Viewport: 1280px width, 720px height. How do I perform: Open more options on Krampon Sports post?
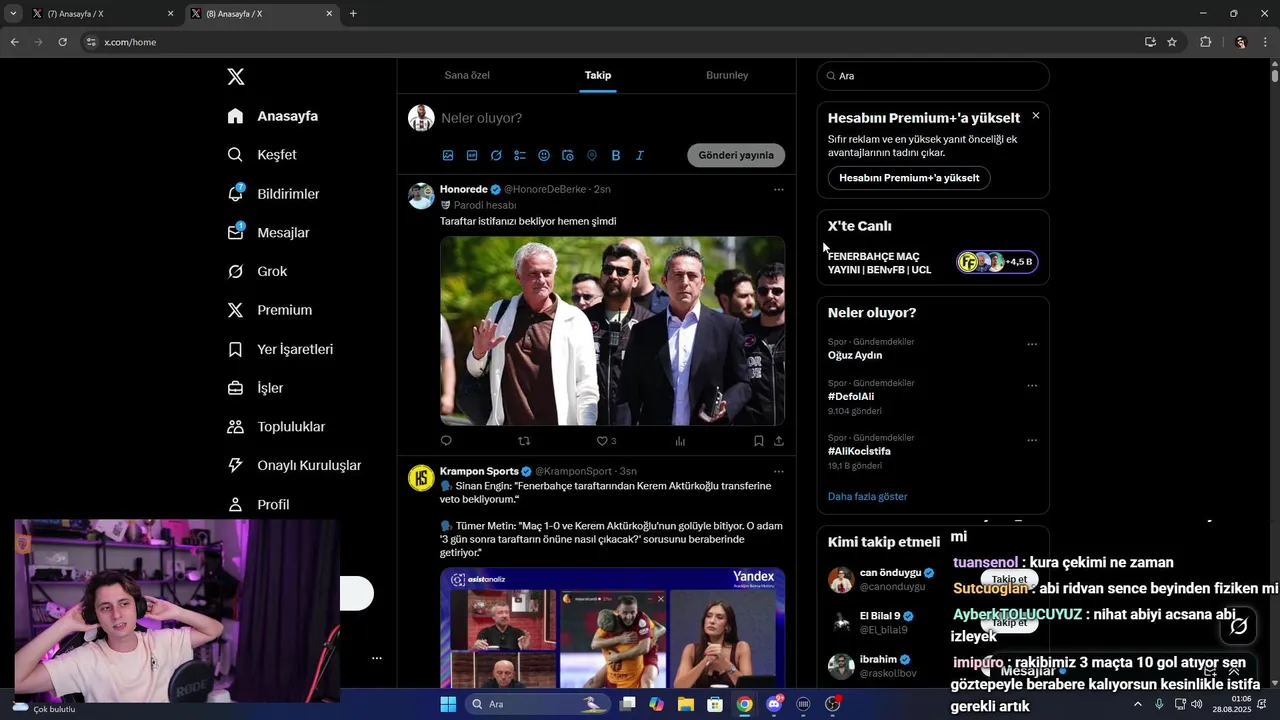coord(778,471)
